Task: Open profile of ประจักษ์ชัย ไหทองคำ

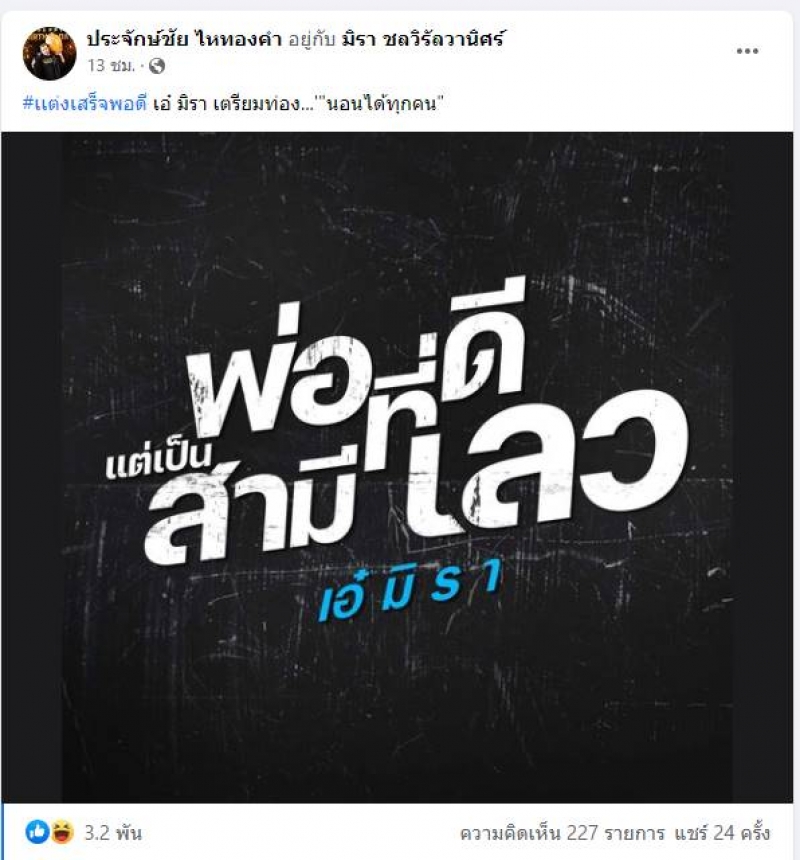Action: click(184, 39)
